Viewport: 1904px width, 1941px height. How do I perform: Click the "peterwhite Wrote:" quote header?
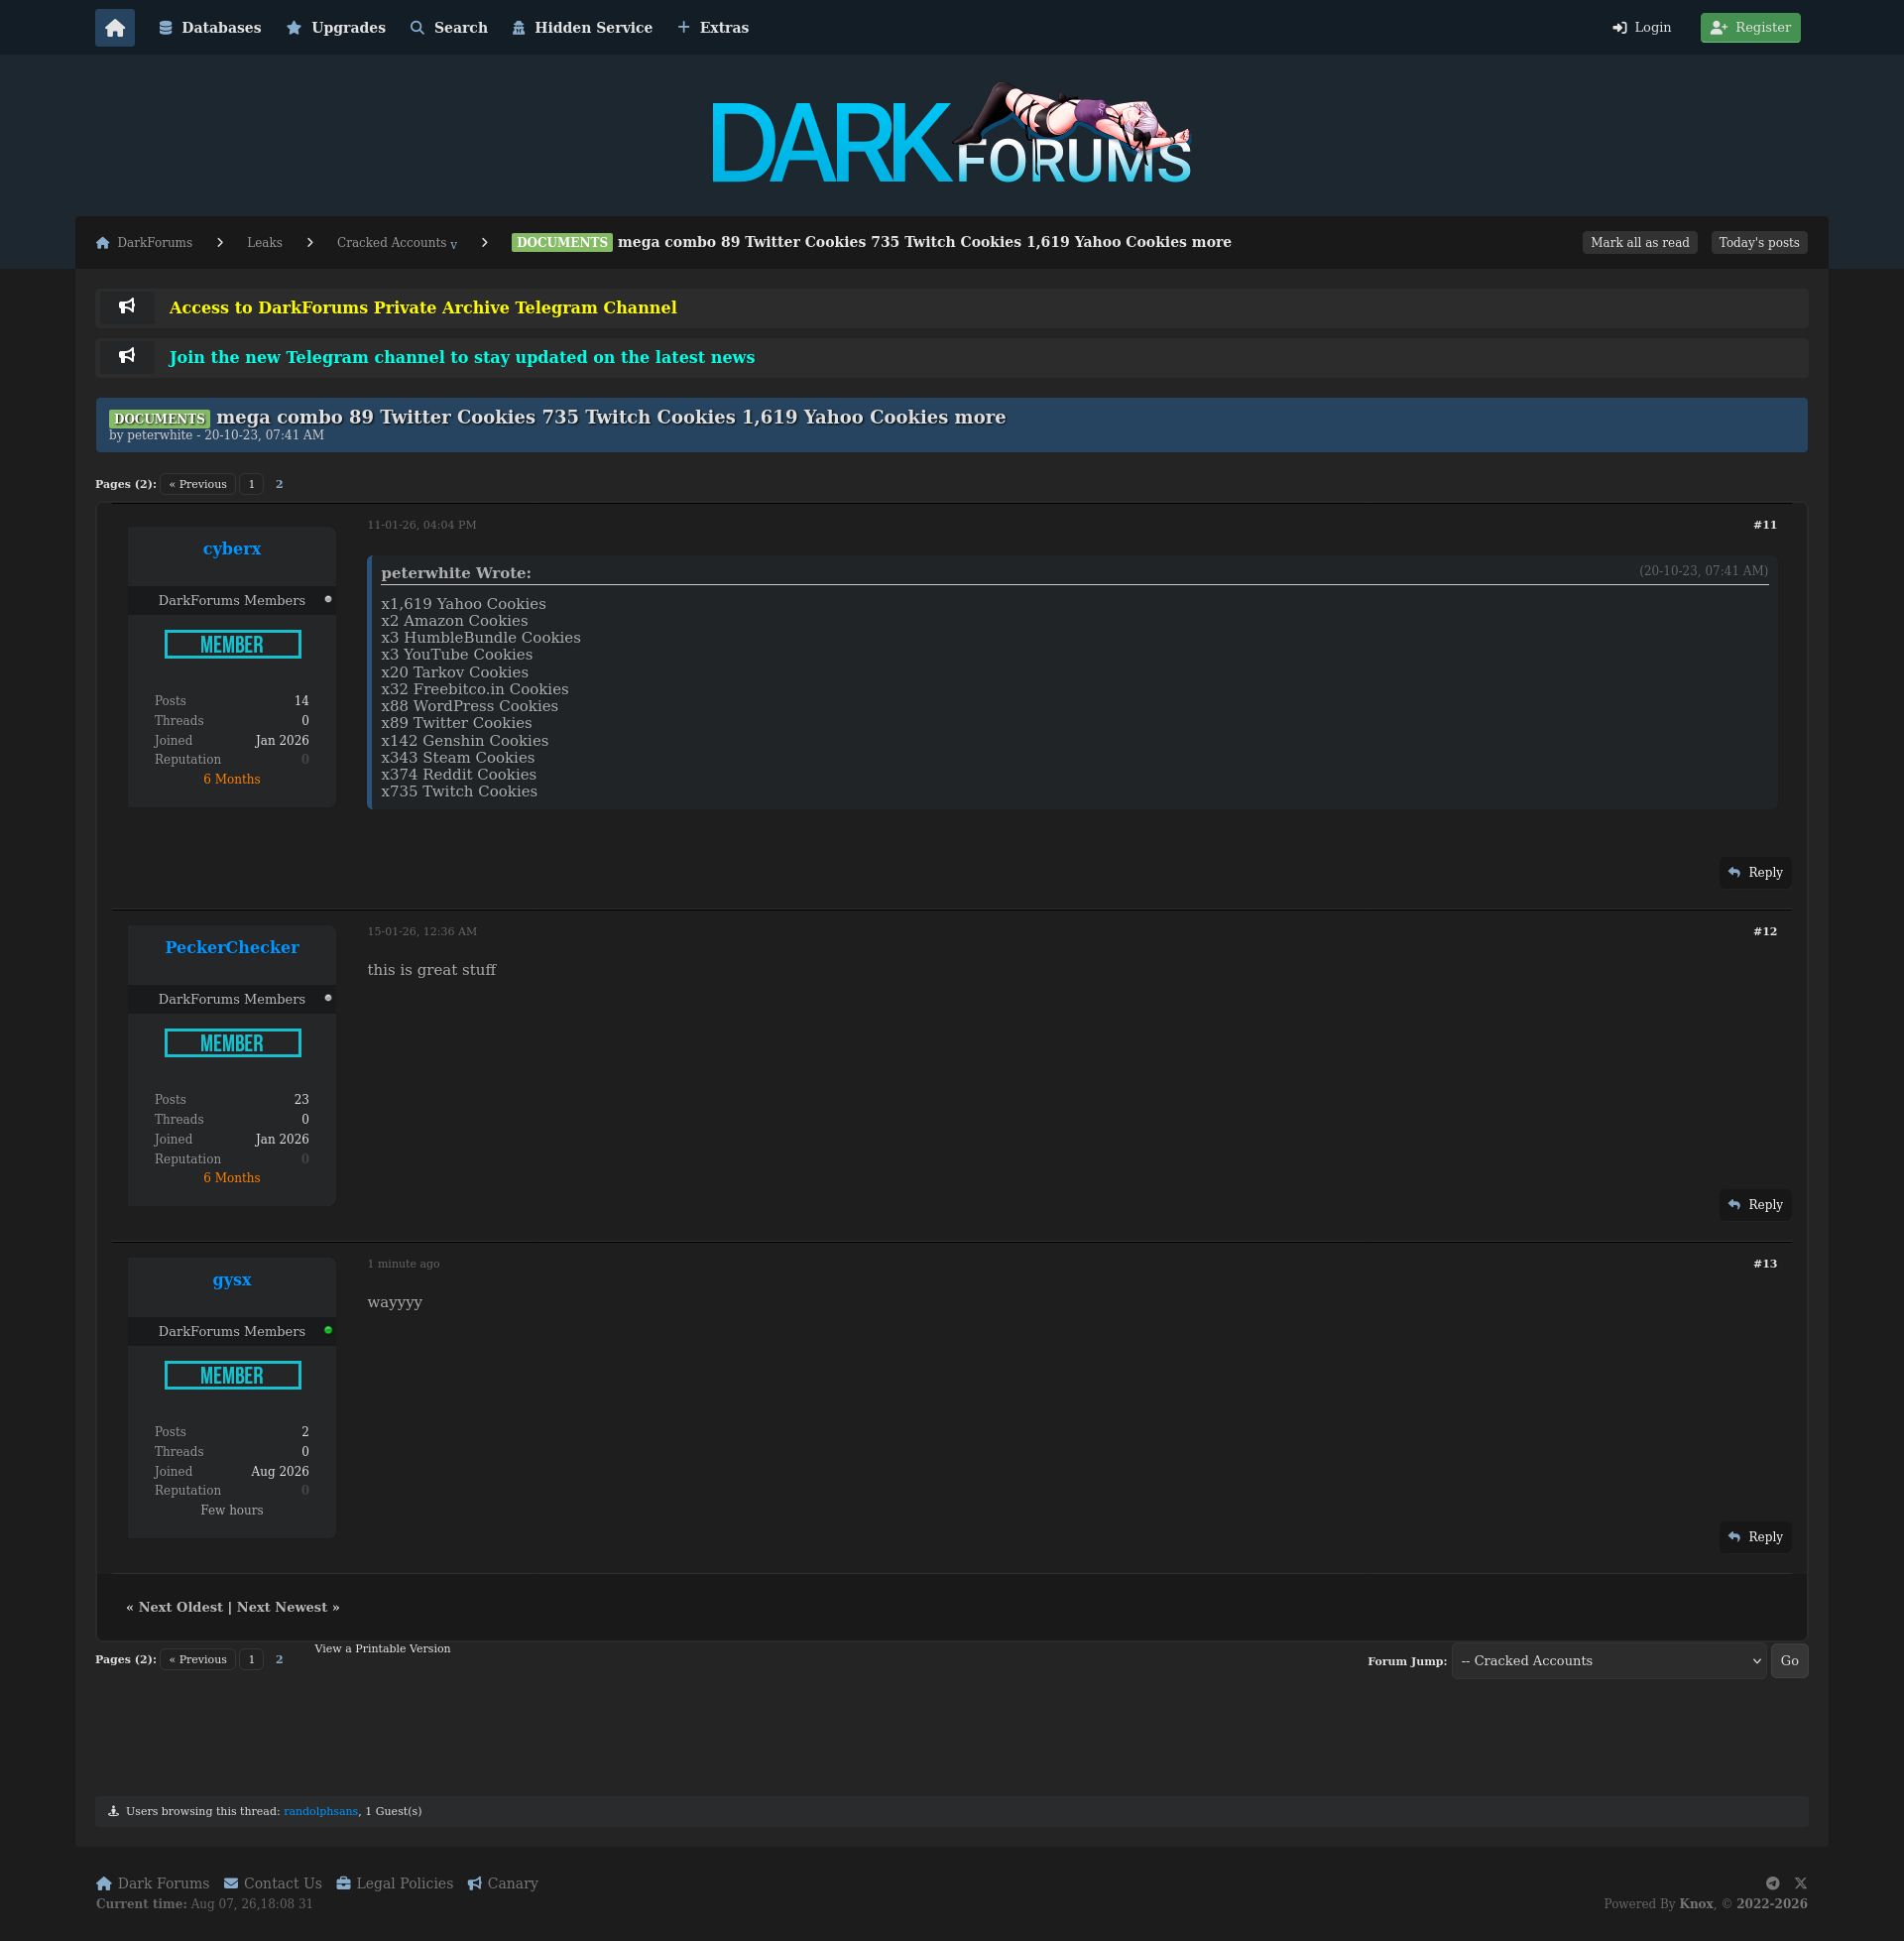coord(456,573)
